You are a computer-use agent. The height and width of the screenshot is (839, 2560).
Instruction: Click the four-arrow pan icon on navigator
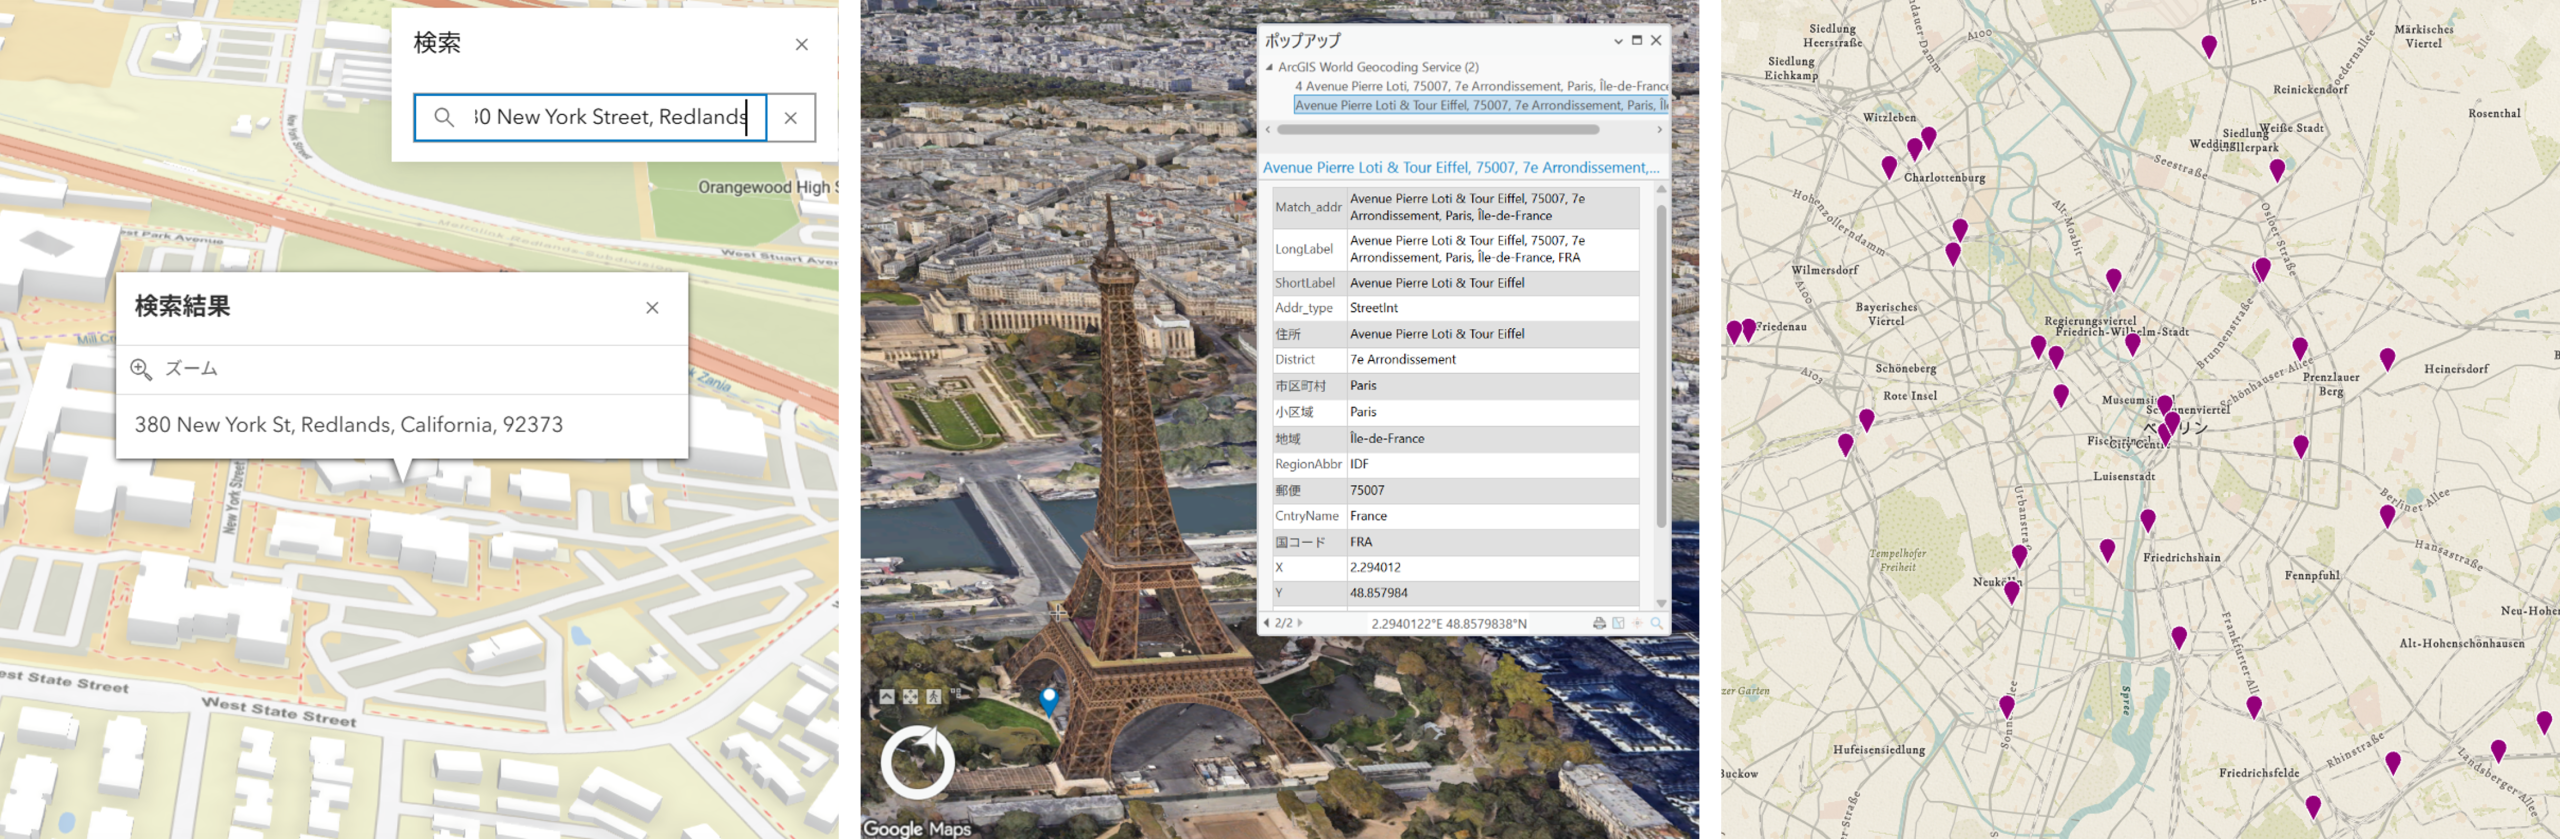click(910, 696)
